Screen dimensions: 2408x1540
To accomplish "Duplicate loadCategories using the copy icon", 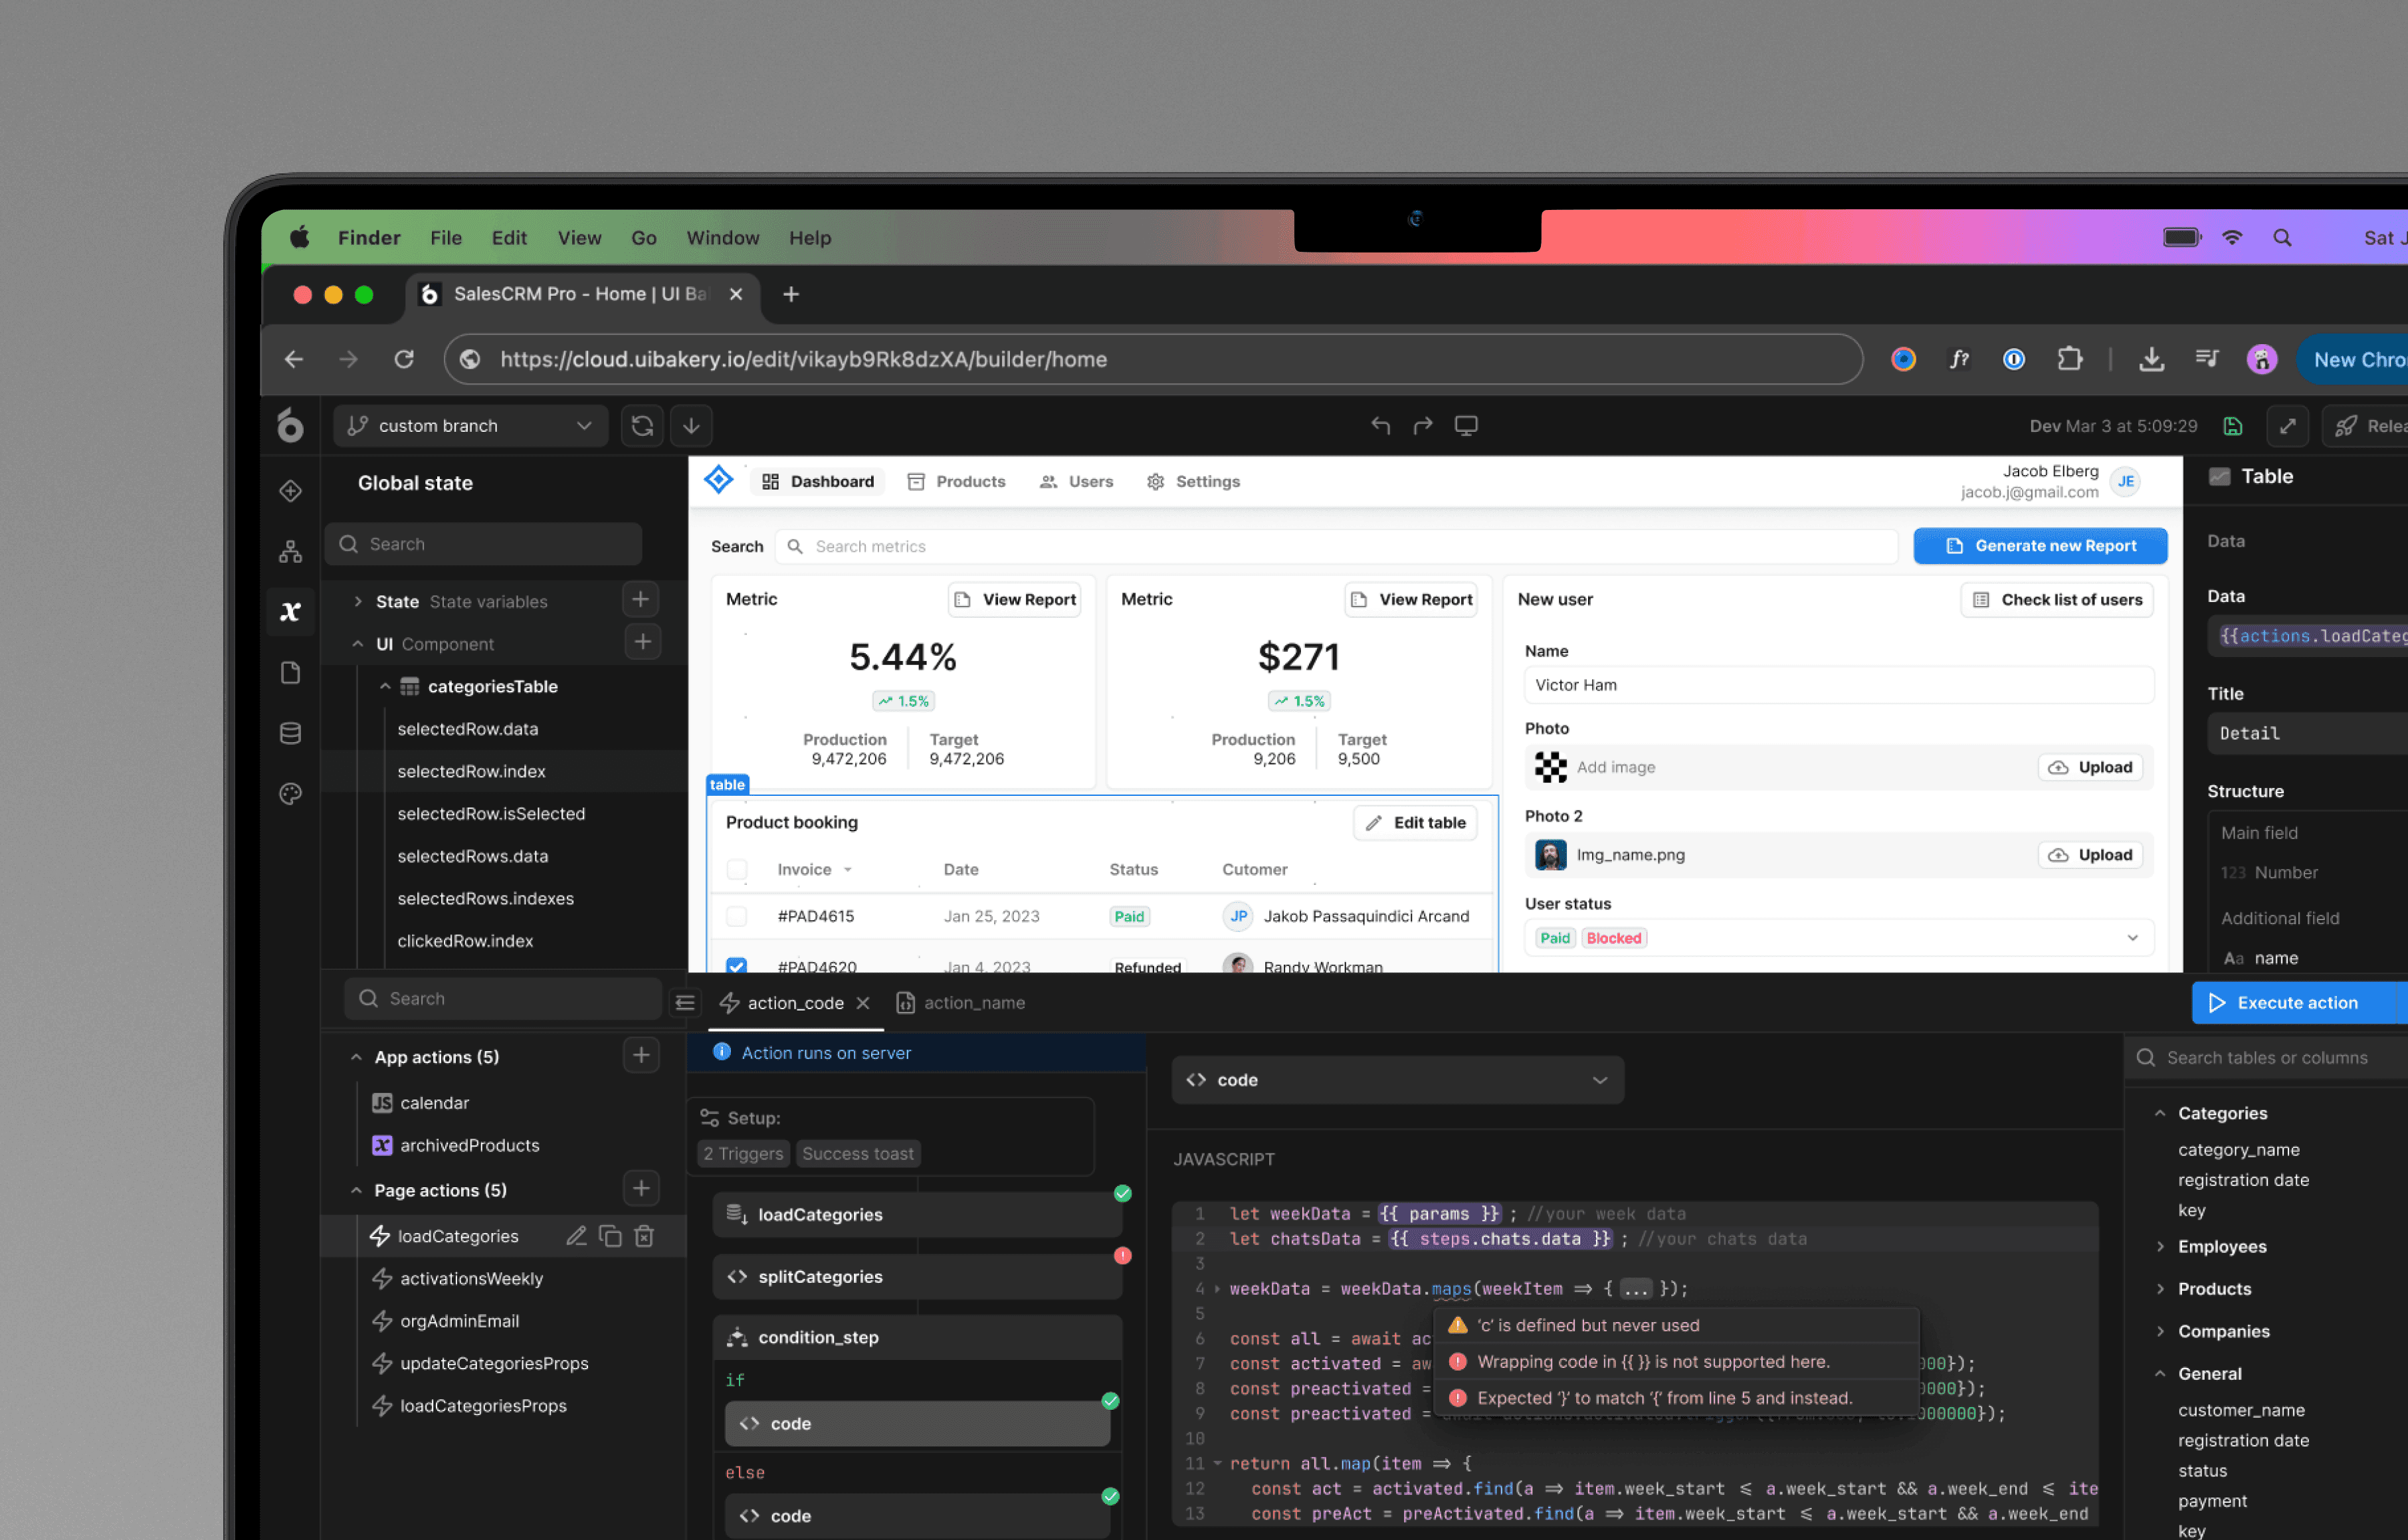I will [x=610, y=1236].
